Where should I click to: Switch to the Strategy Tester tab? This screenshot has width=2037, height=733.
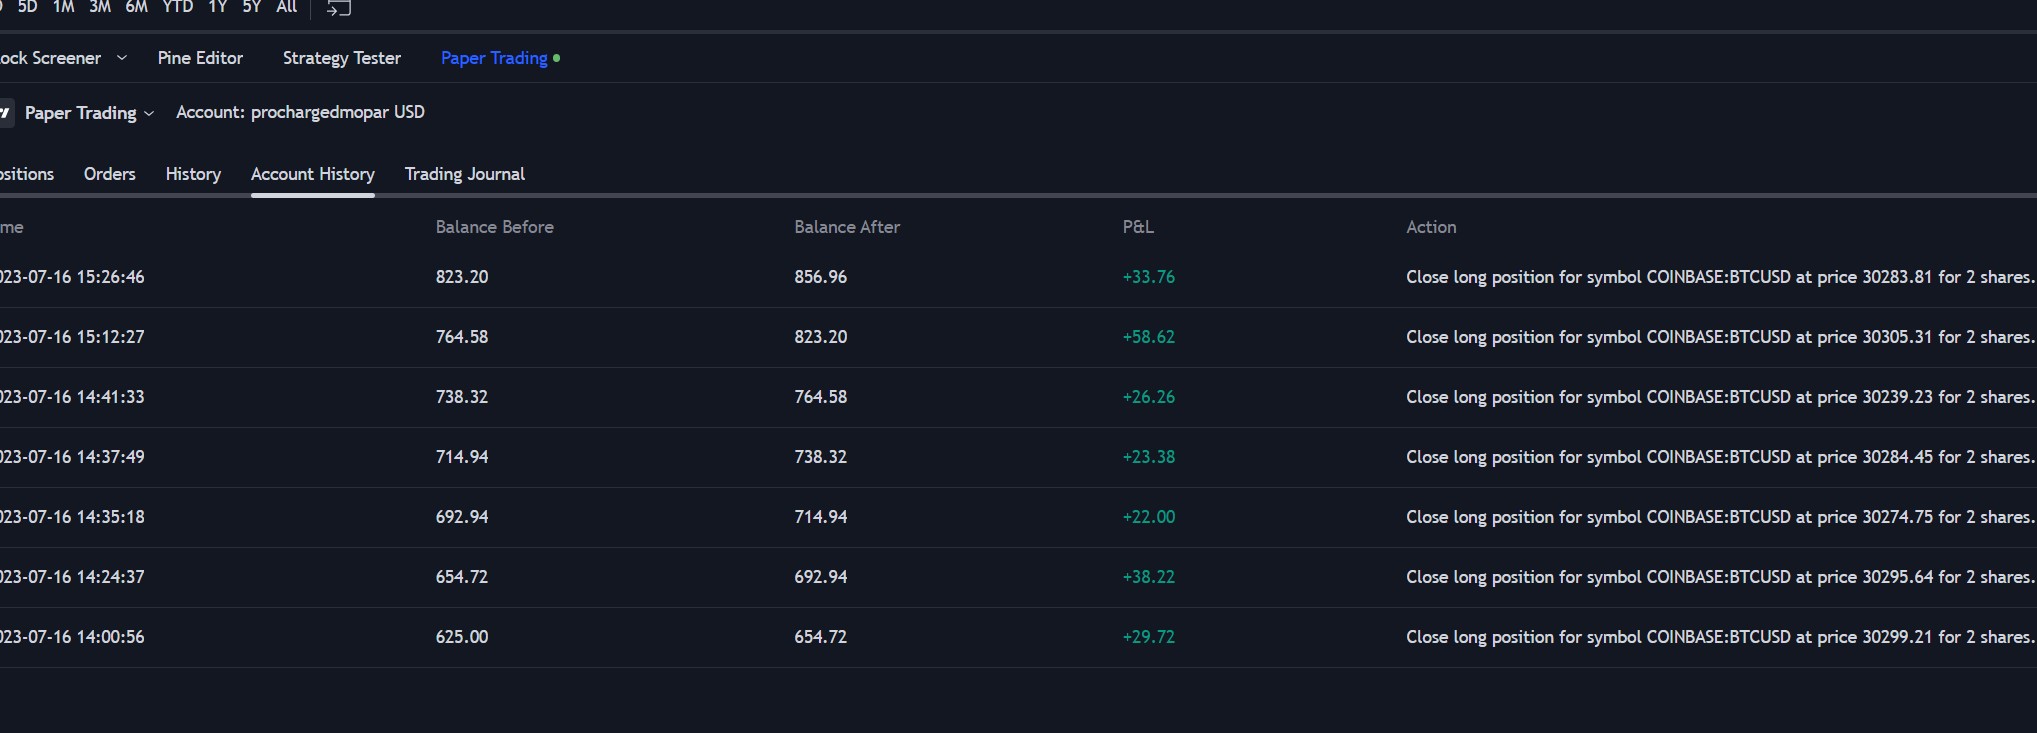341,58
